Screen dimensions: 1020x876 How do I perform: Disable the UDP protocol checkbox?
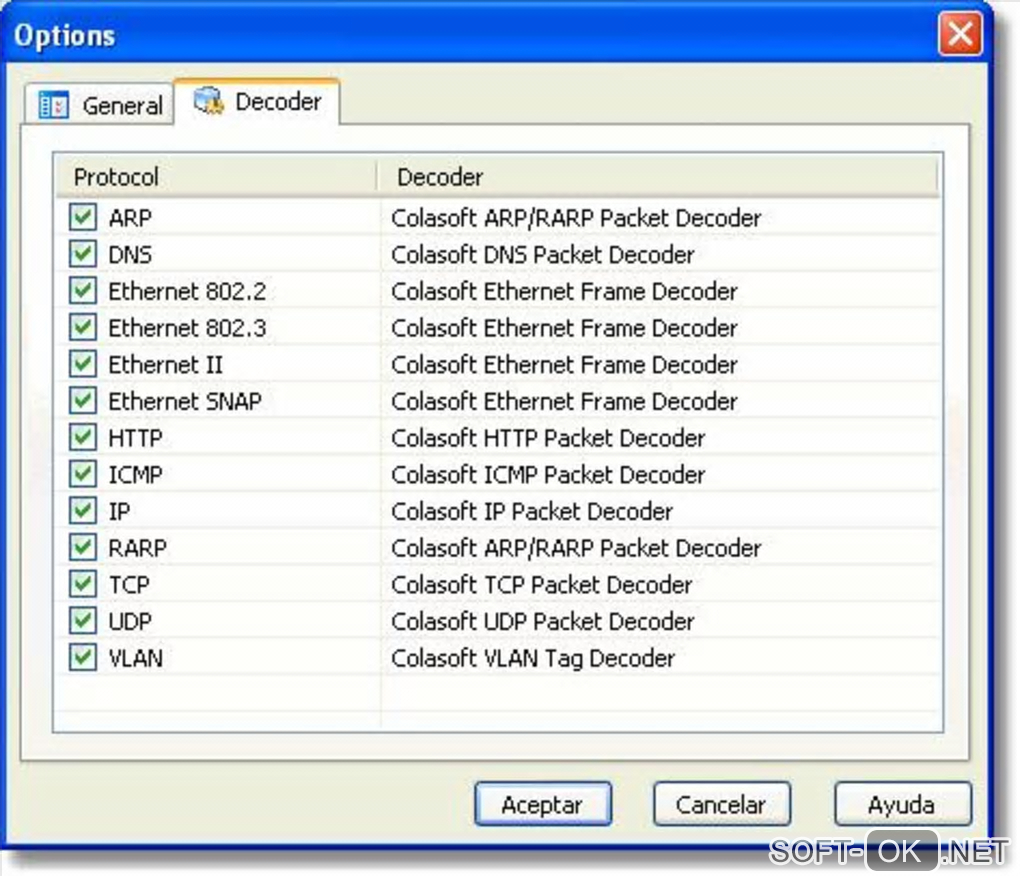point(83,621)
